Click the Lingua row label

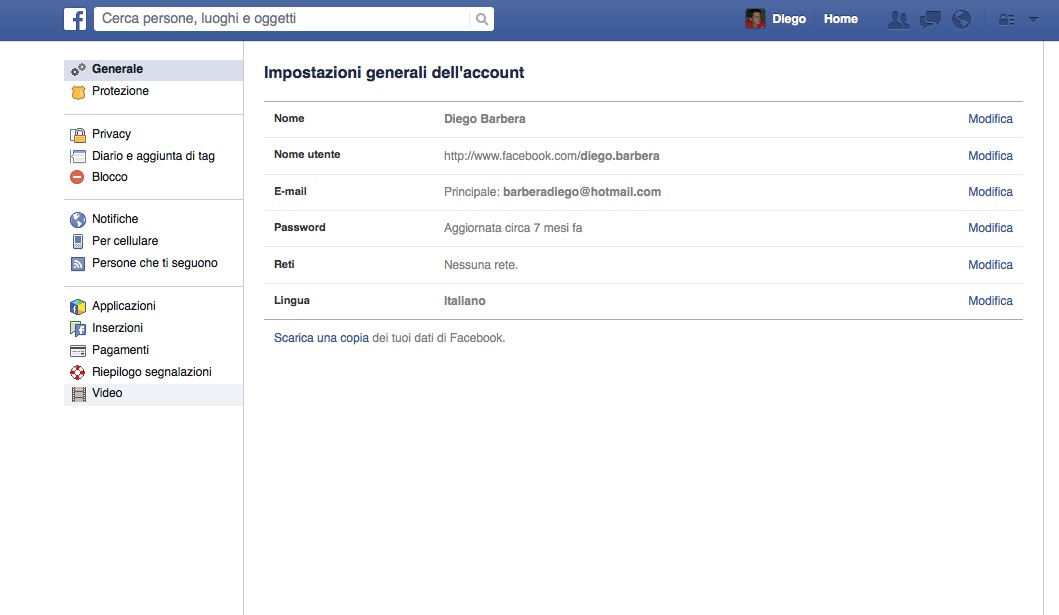(292, 300)
